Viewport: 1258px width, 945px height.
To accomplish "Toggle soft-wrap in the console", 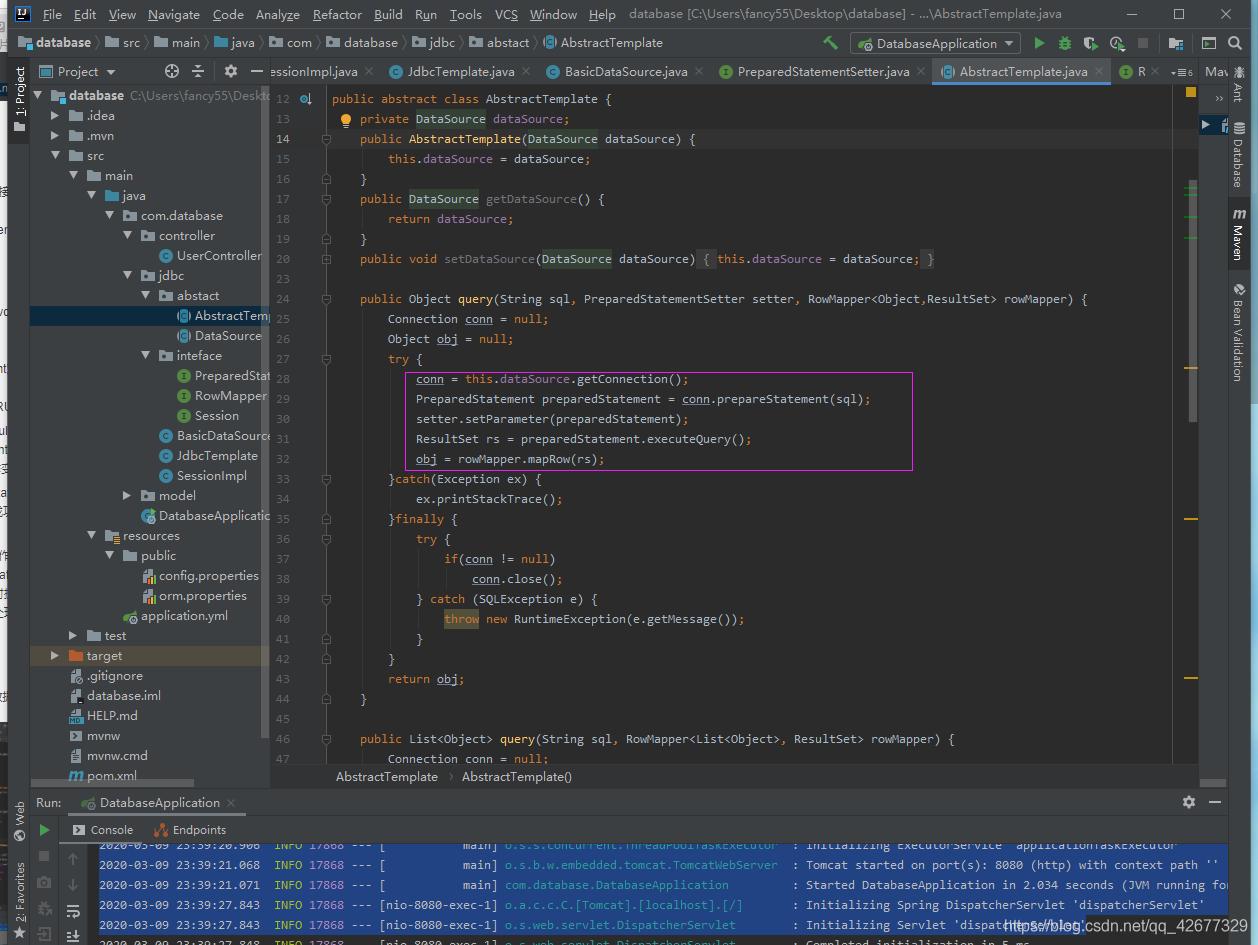I will coord(73,911).
